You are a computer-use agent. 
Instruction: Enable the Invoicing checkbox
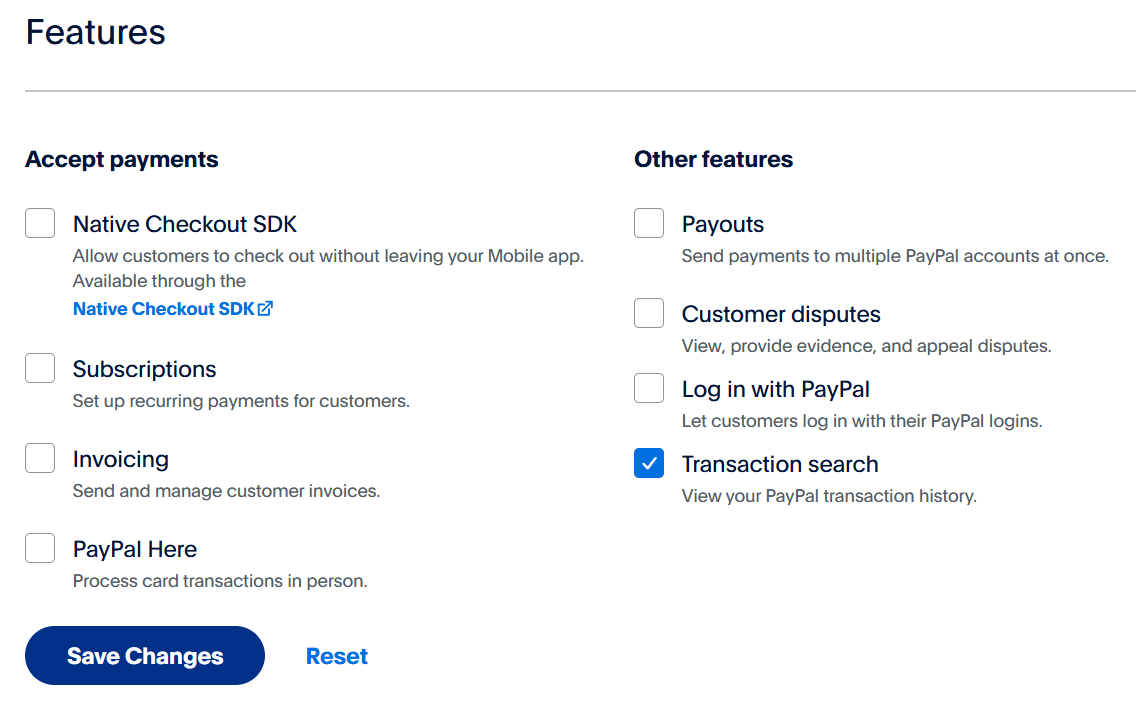(40, 458)
